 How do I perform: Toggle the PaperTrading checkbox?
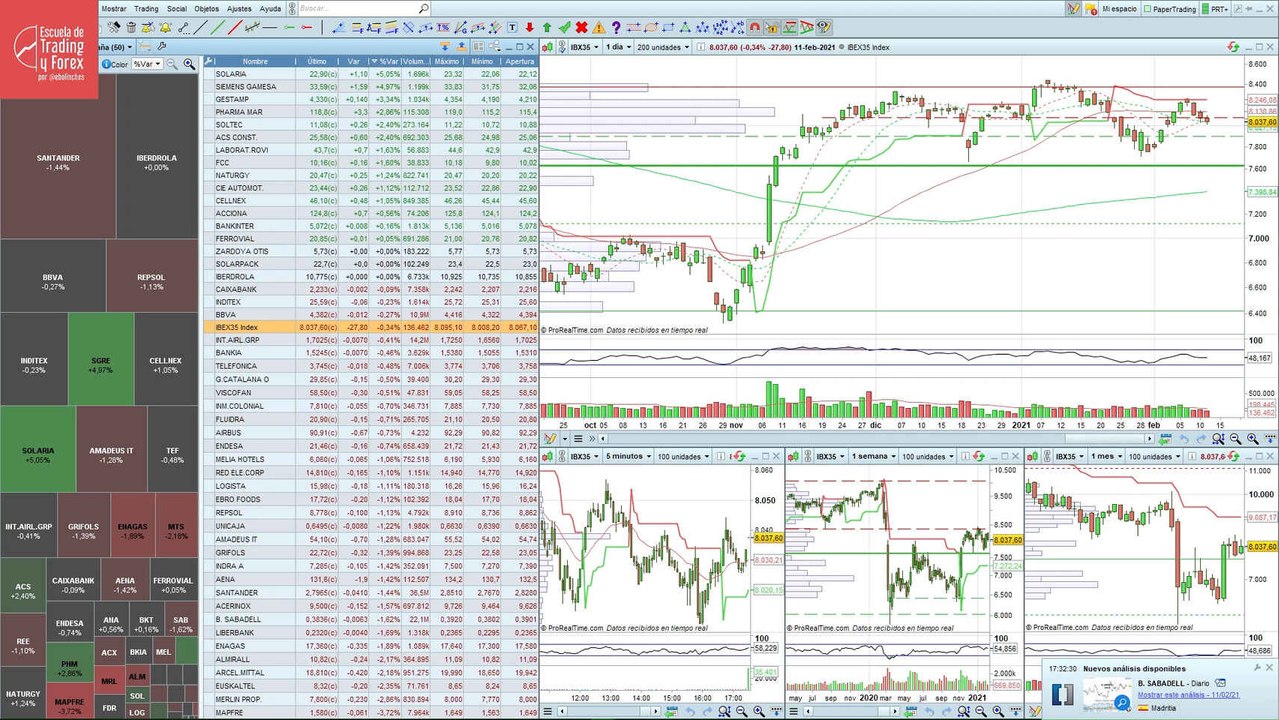pyautogui.click(x=1147, y=8)
